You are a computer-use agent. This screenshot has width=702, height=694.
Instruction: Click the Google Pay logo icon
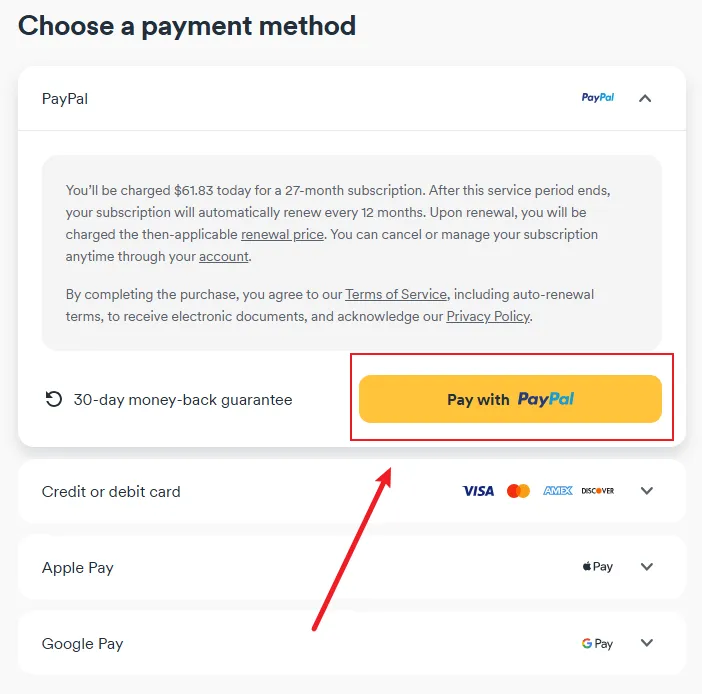(597, 643)
